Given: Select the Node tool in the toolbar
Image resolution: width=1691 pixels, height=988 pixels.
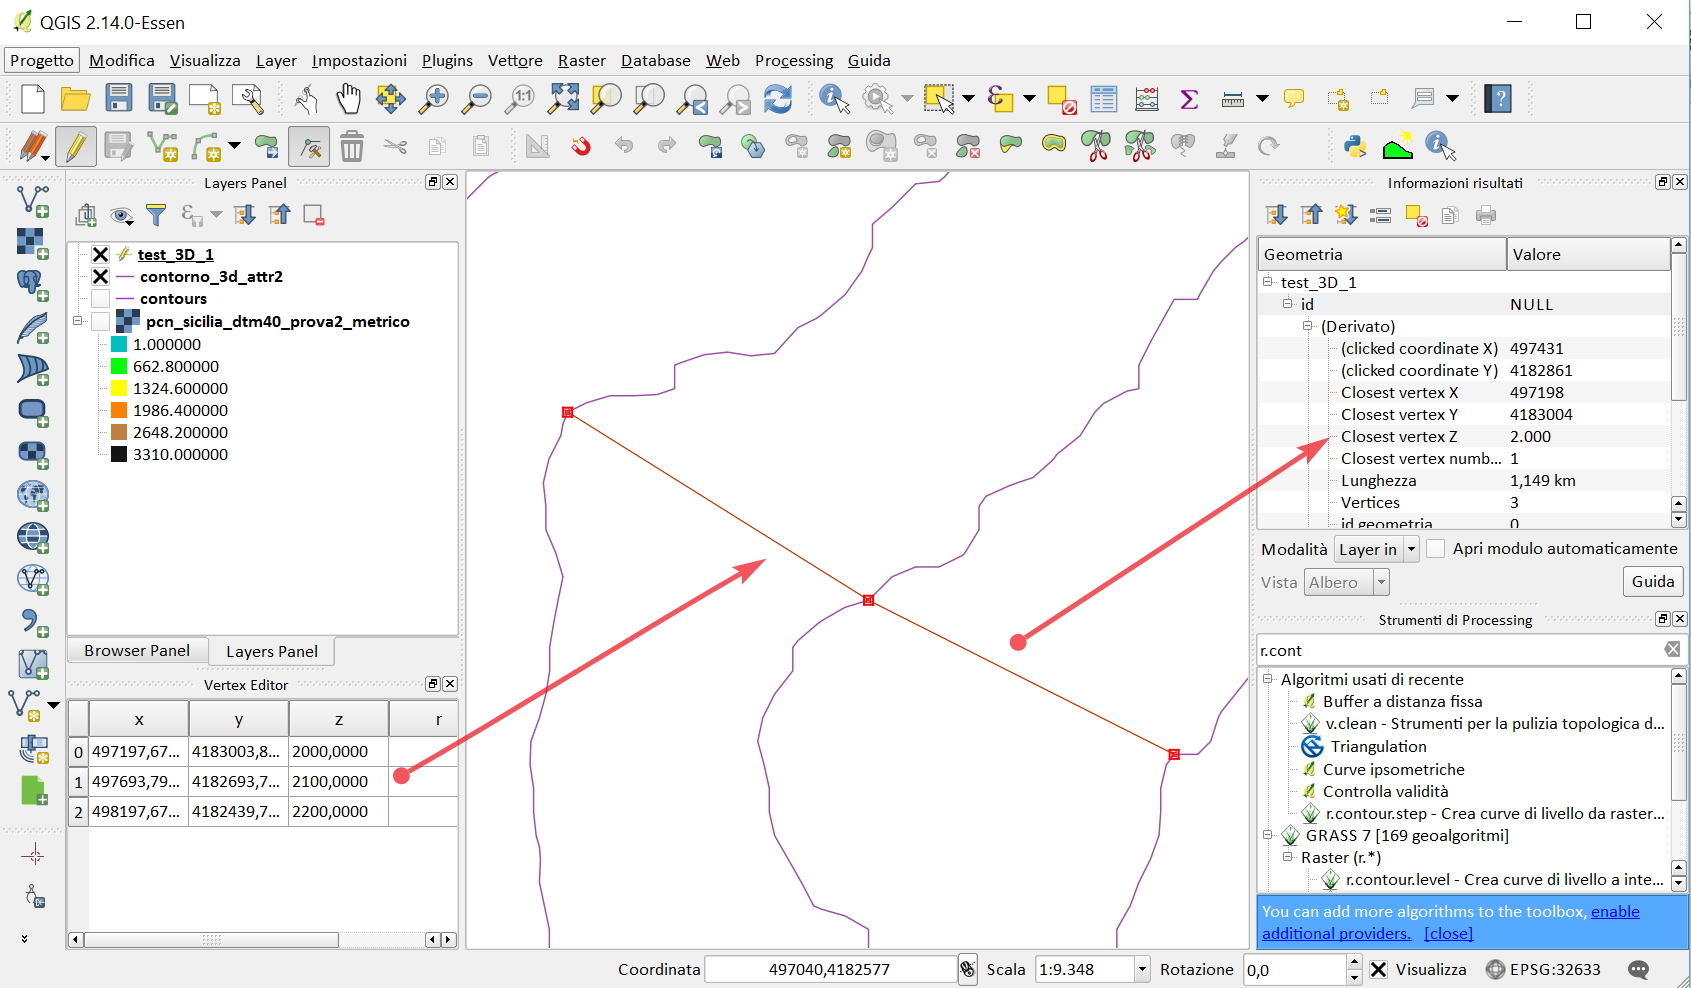Looking at the screenshot, I should 309,147.
